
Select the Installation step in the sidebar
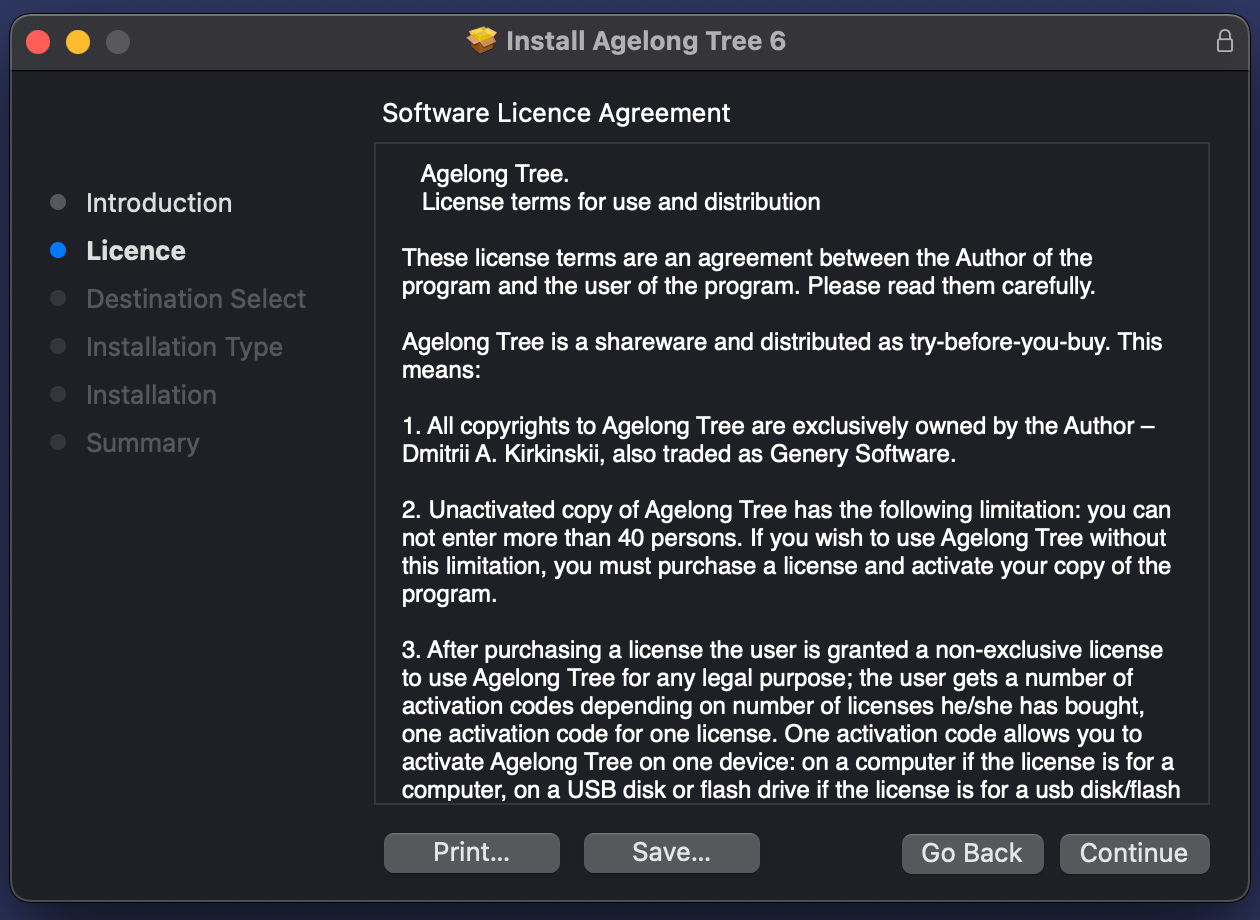[151, 395]
